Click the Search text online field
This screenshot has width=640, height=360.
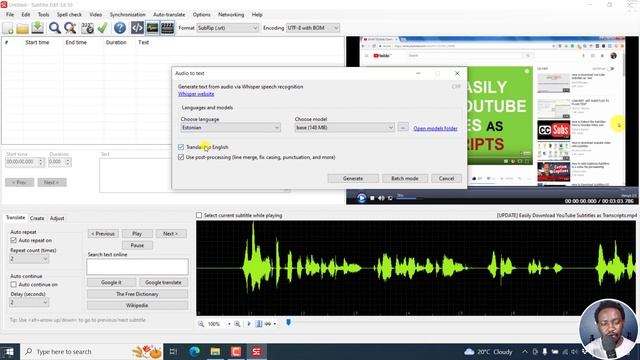coord(137,267)
